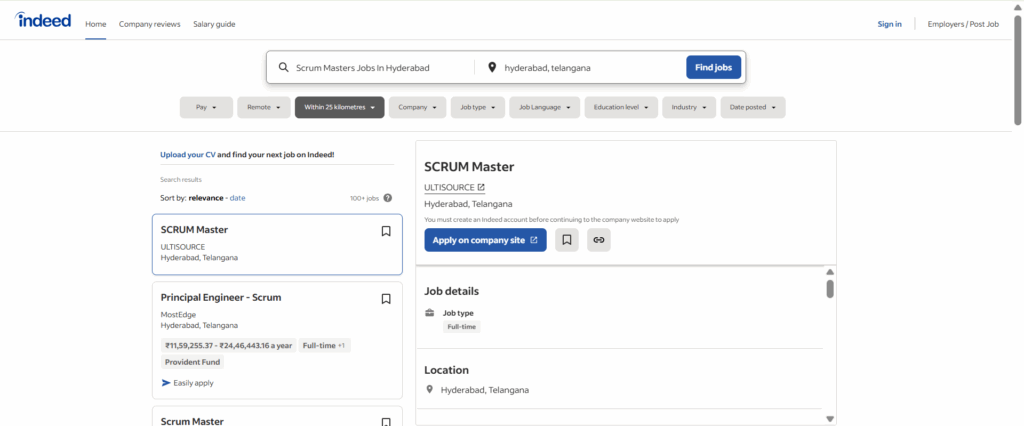
Task: Click the search magnifier icon
Action: click(283, 67)
